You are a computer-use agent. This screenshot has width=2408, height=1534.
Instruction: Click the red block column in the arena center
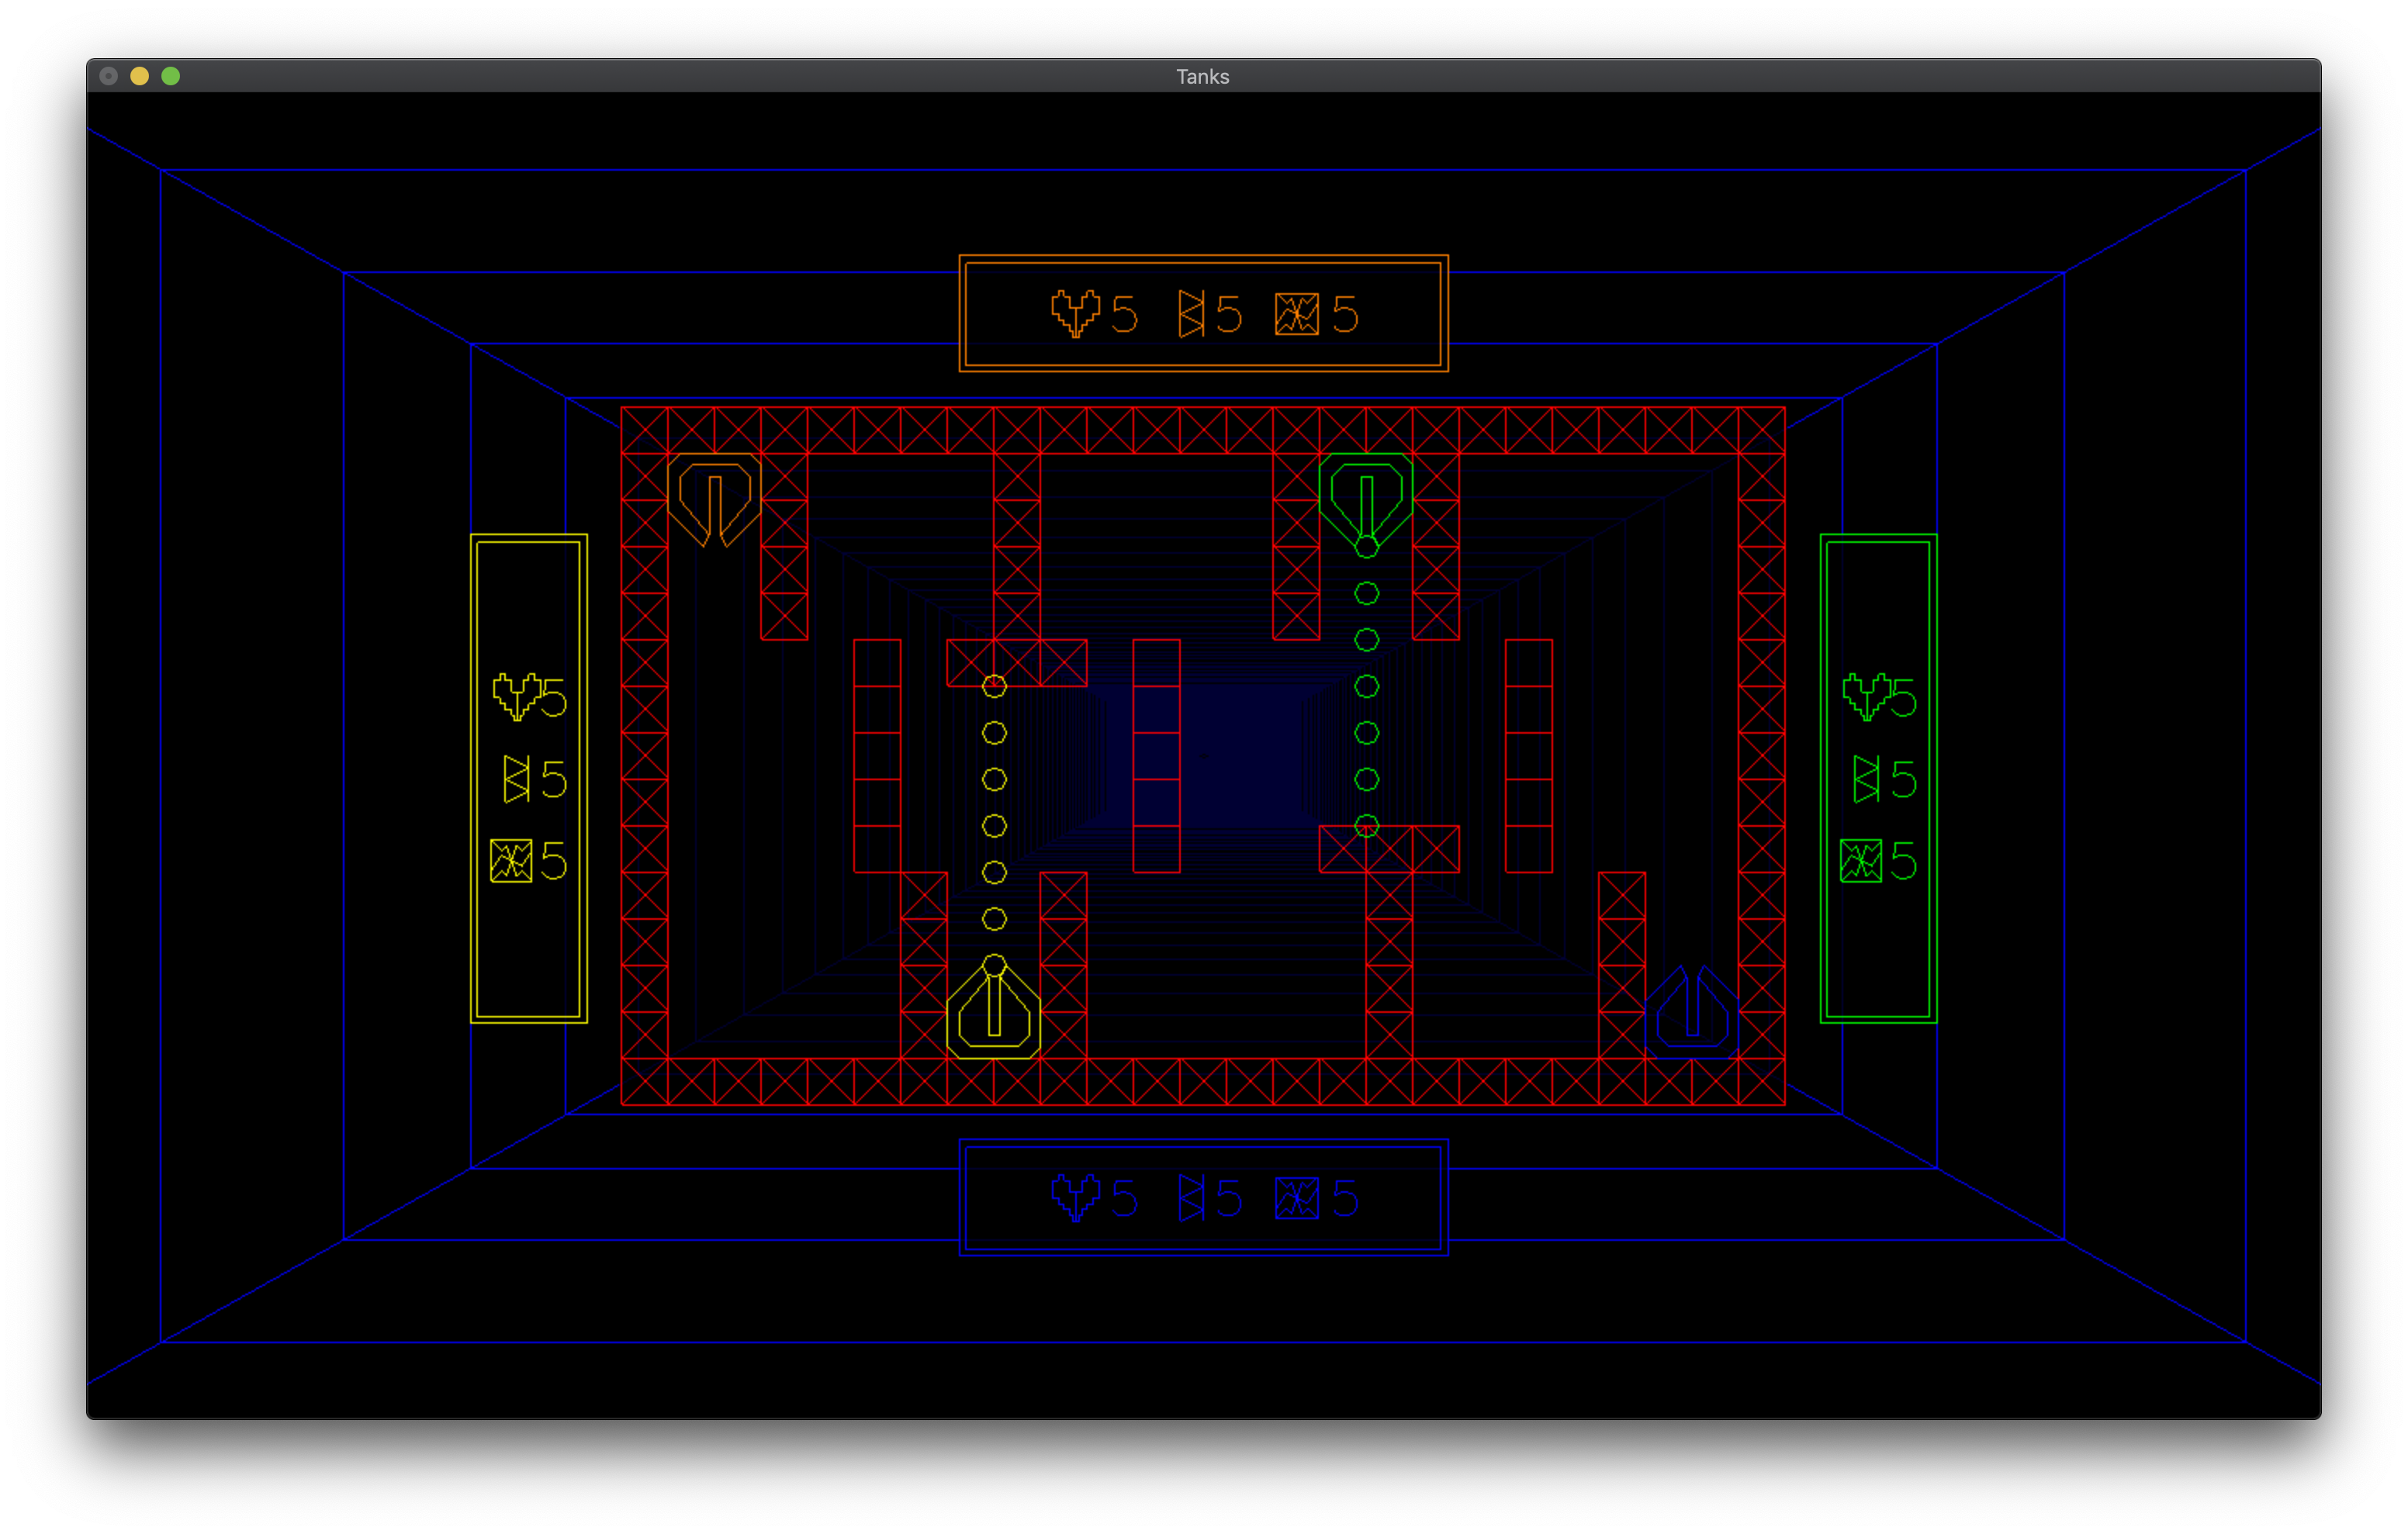pos(1156,756)
